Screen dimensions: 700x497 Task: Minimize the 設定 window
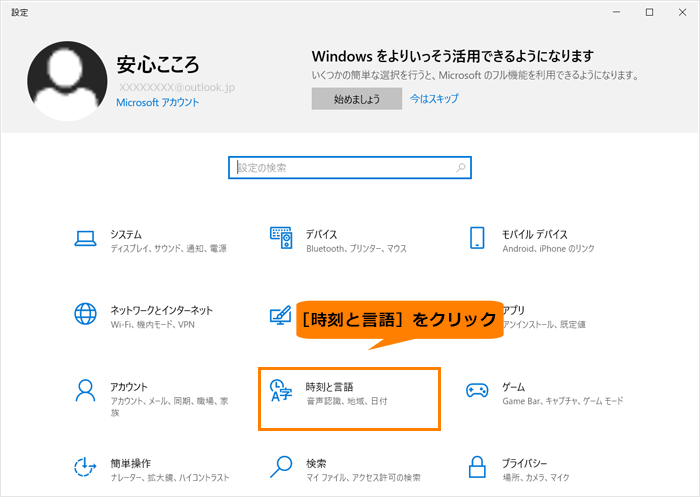click(617, 12)
